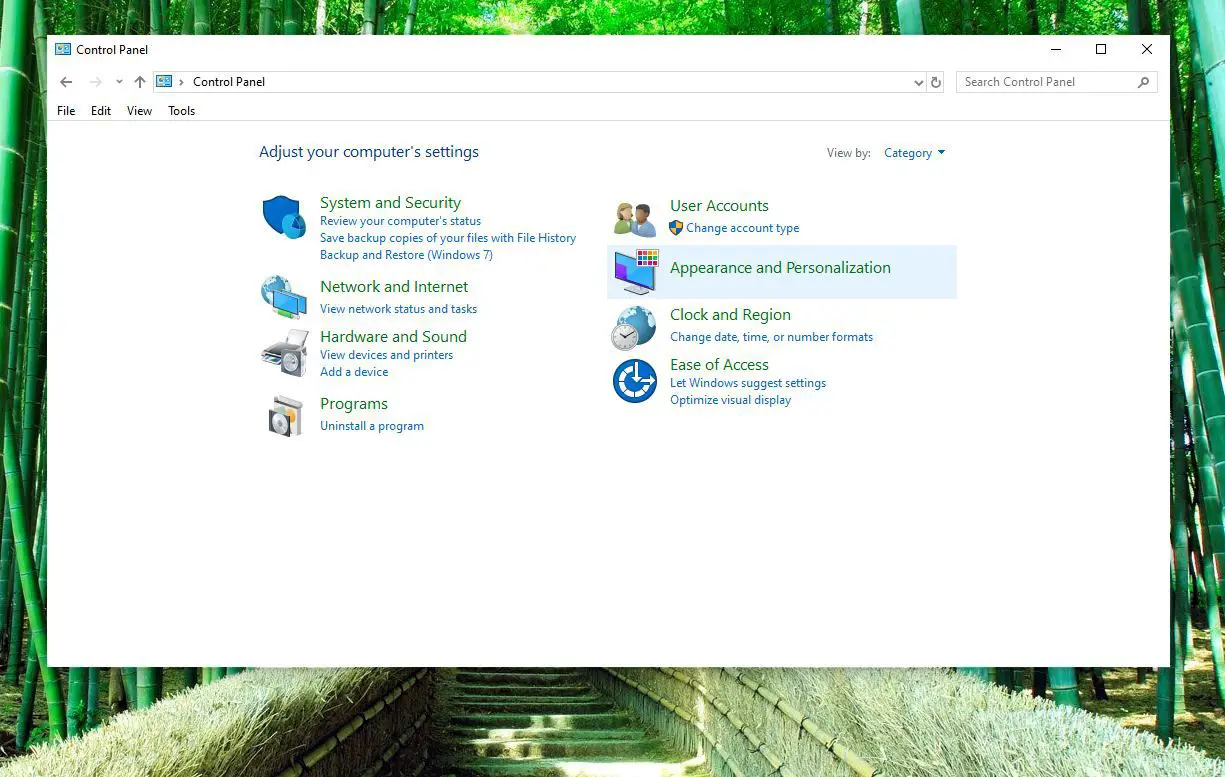
Task: Click Review your computer's status
Action: point(400,221)
